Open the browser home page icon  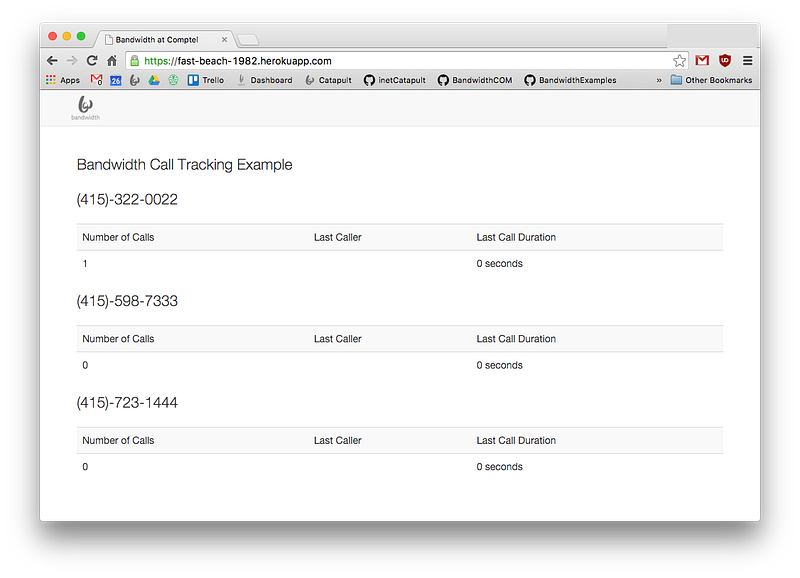point(112,61)
